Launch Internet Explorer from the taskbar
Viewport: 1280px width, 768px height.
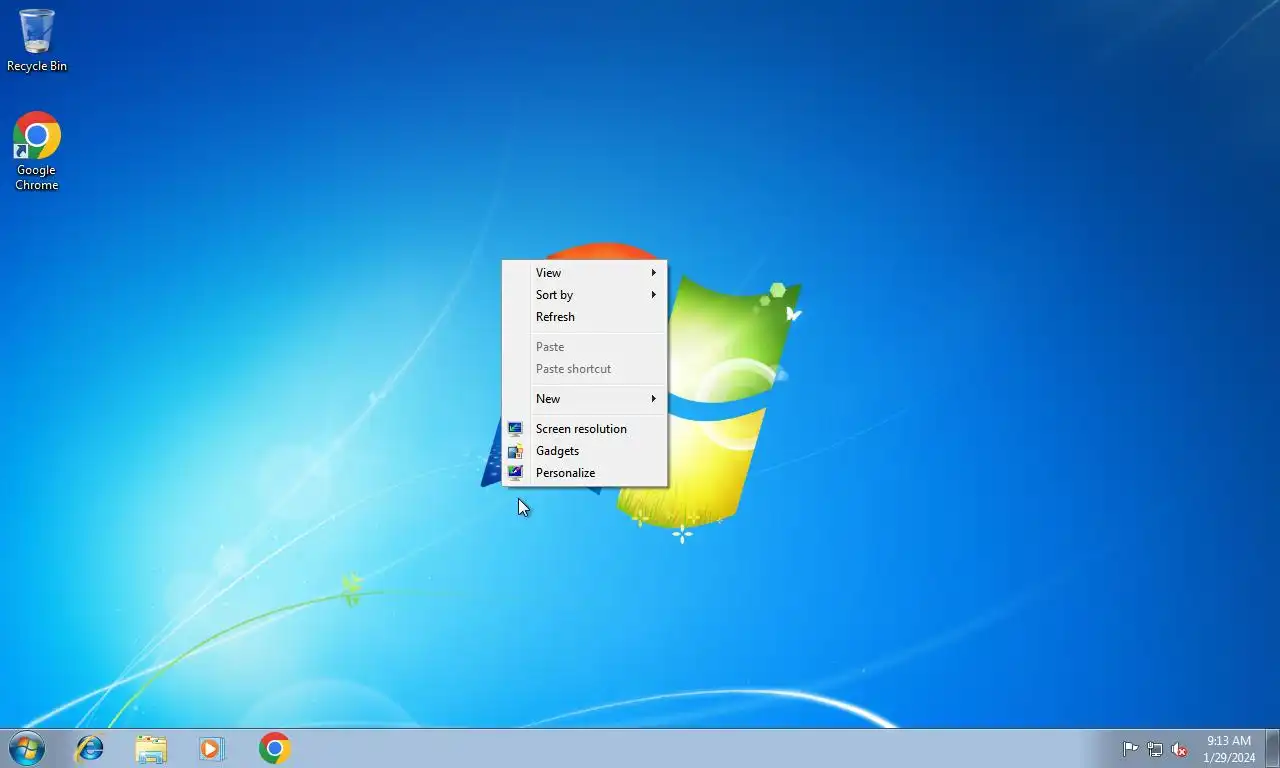coord(90,748)
